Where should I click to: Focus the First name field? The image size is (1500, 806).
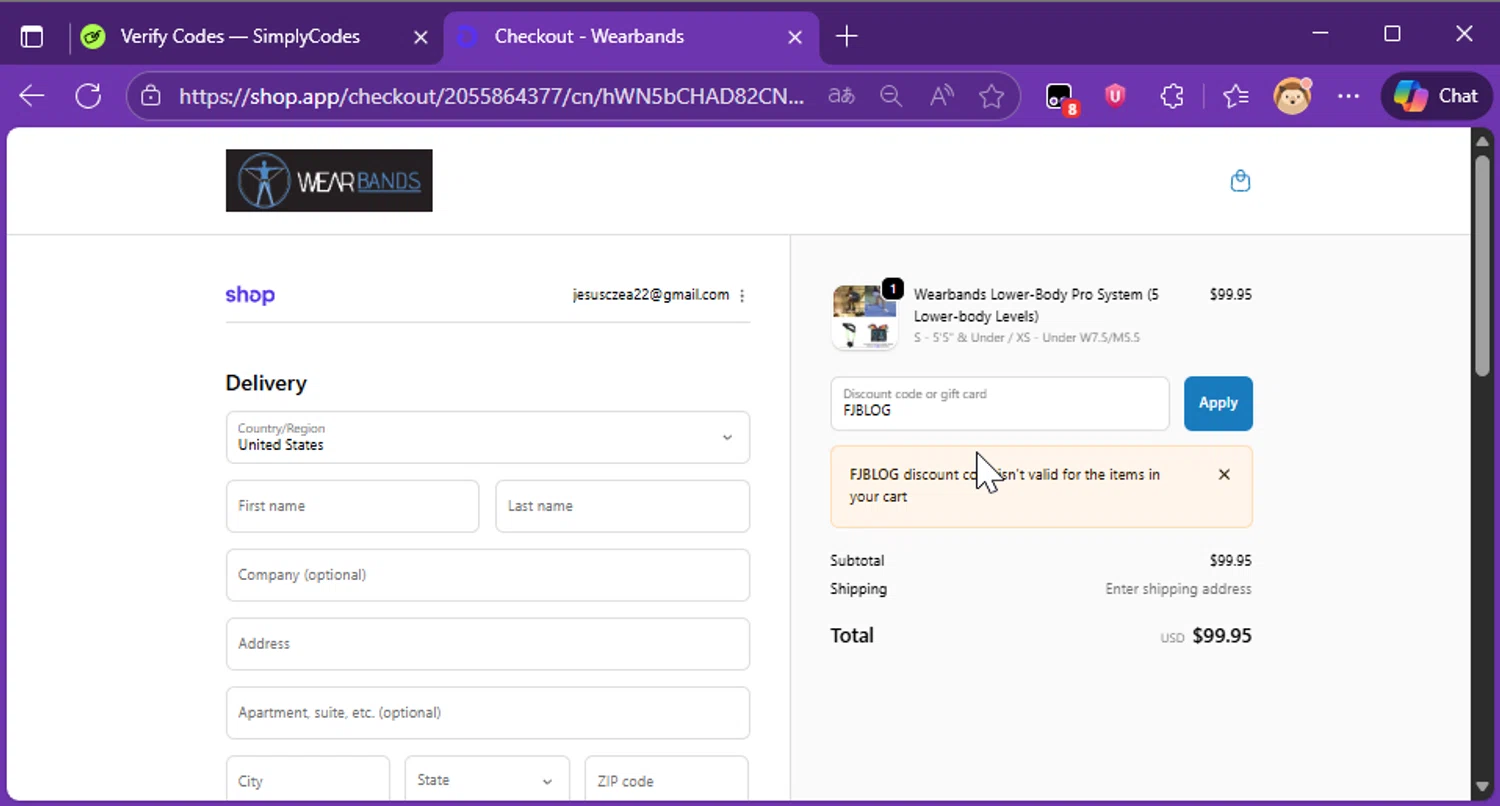pyautogui.click(x=353, y=506)
